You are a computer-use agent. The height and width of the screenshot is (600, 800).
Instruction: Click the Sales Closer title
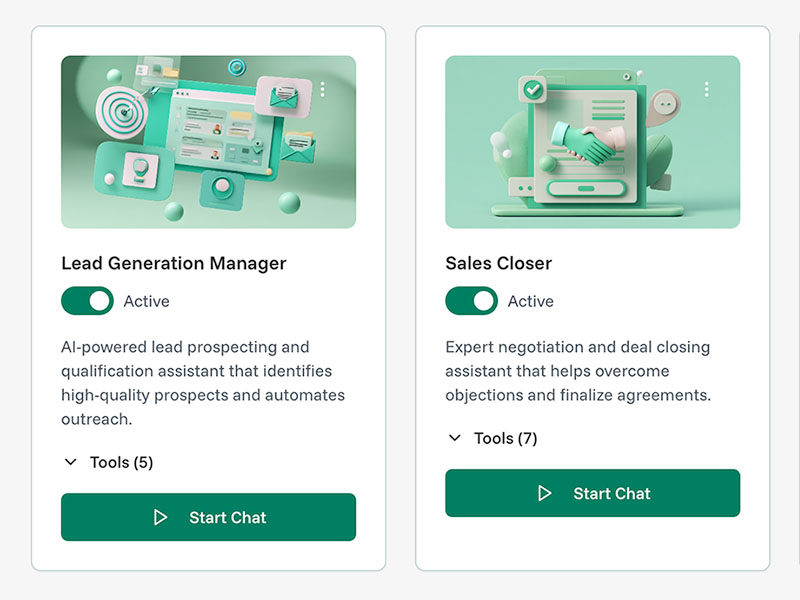click(498, 264)
